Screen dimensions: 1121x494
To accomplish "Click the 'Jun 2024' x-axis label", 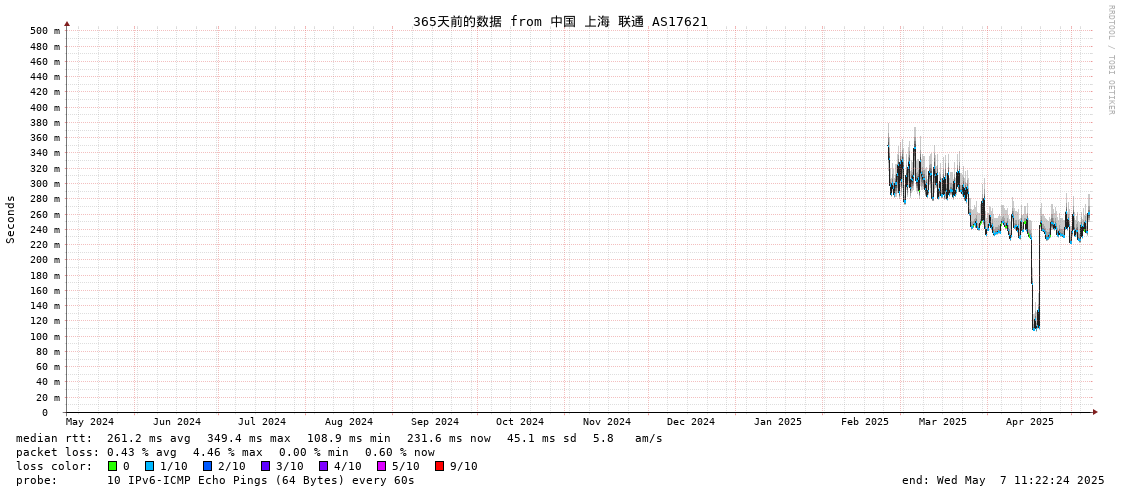I will click(177, 422).
